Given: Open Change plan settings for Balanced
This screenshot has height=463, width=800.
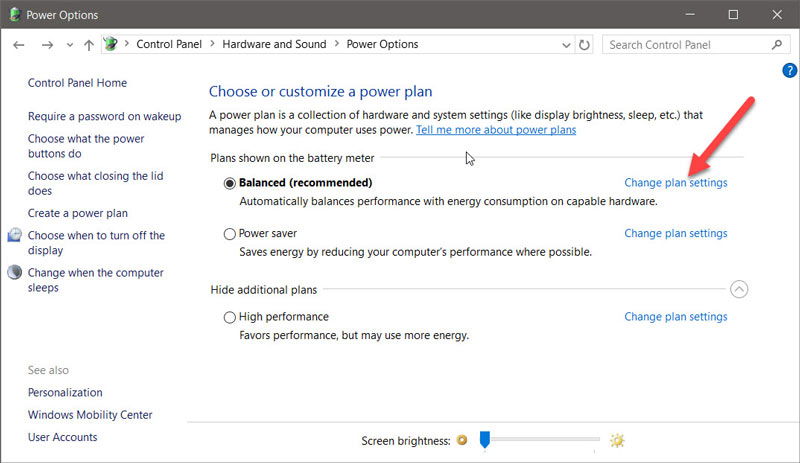Looking at the screenshot, I should 676,183.
